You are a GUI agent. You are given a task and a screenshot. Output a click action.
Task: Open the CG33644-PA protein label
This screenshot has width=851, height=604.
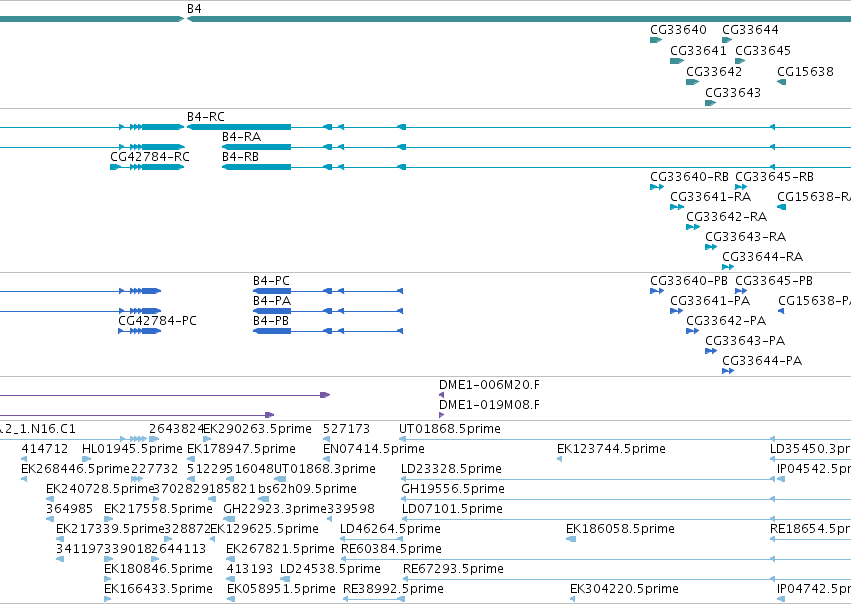click(761, 361)
